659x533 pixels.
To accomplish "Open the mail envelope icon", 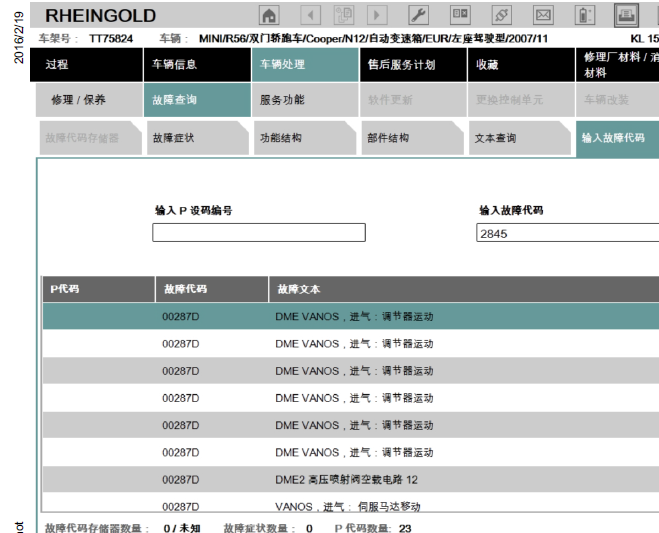I will pyautogui.click(x=543, y=16).
